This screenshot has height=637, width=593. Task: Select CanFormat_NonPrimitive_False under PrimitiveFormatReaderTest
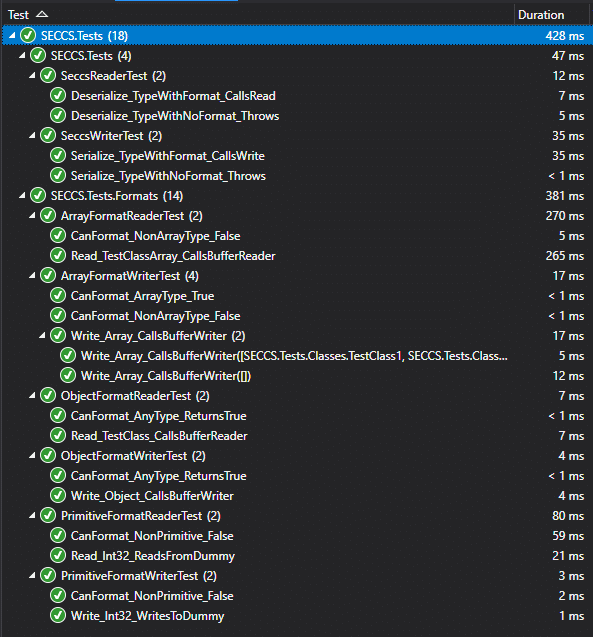click(x=152, y=536)
